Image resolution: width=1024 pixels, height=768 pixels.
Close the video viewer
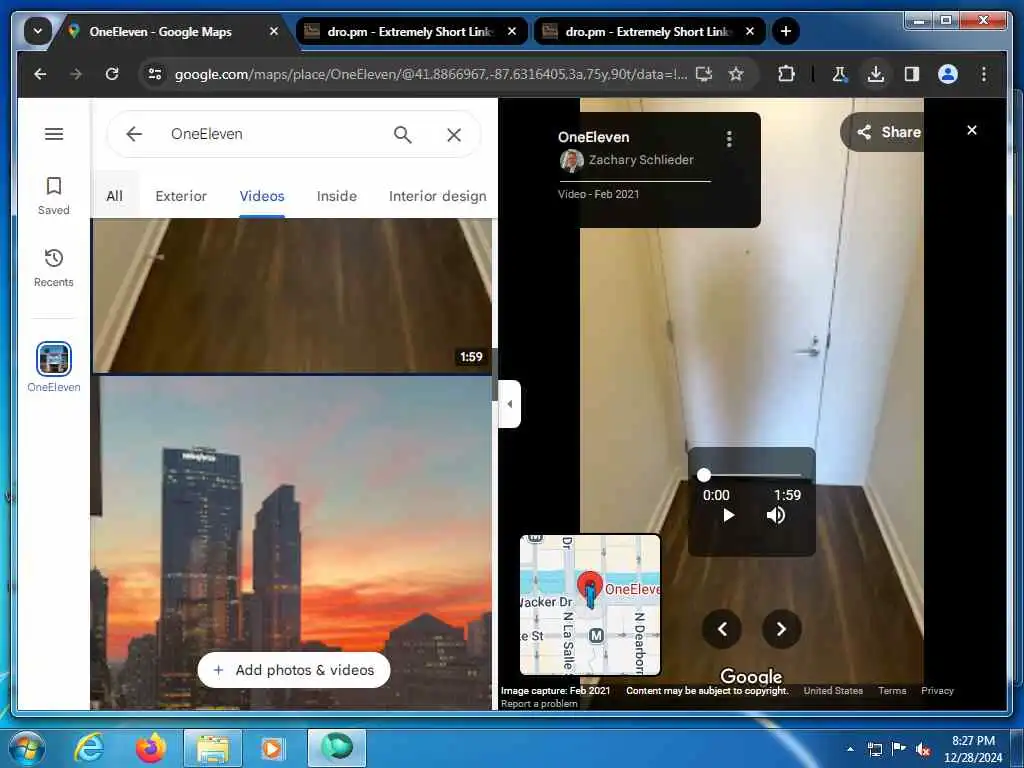[x=972, y=130]
